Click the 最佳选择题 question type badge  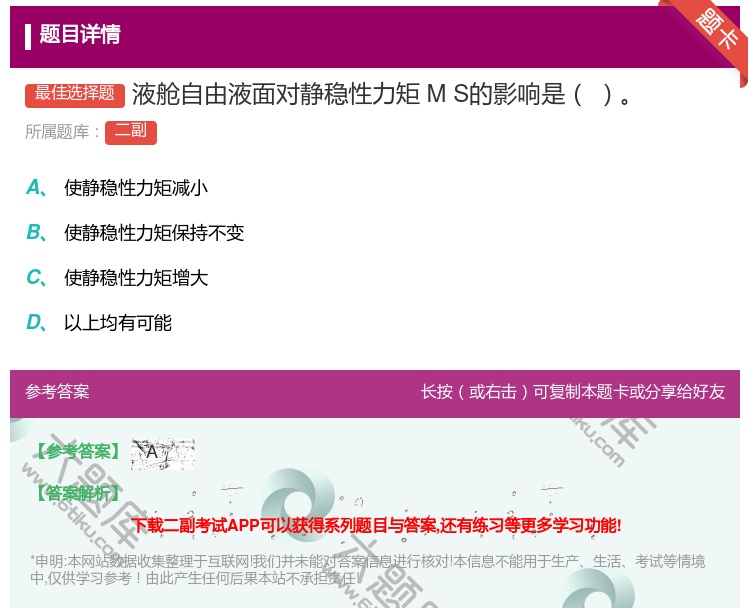click(75, 94)
